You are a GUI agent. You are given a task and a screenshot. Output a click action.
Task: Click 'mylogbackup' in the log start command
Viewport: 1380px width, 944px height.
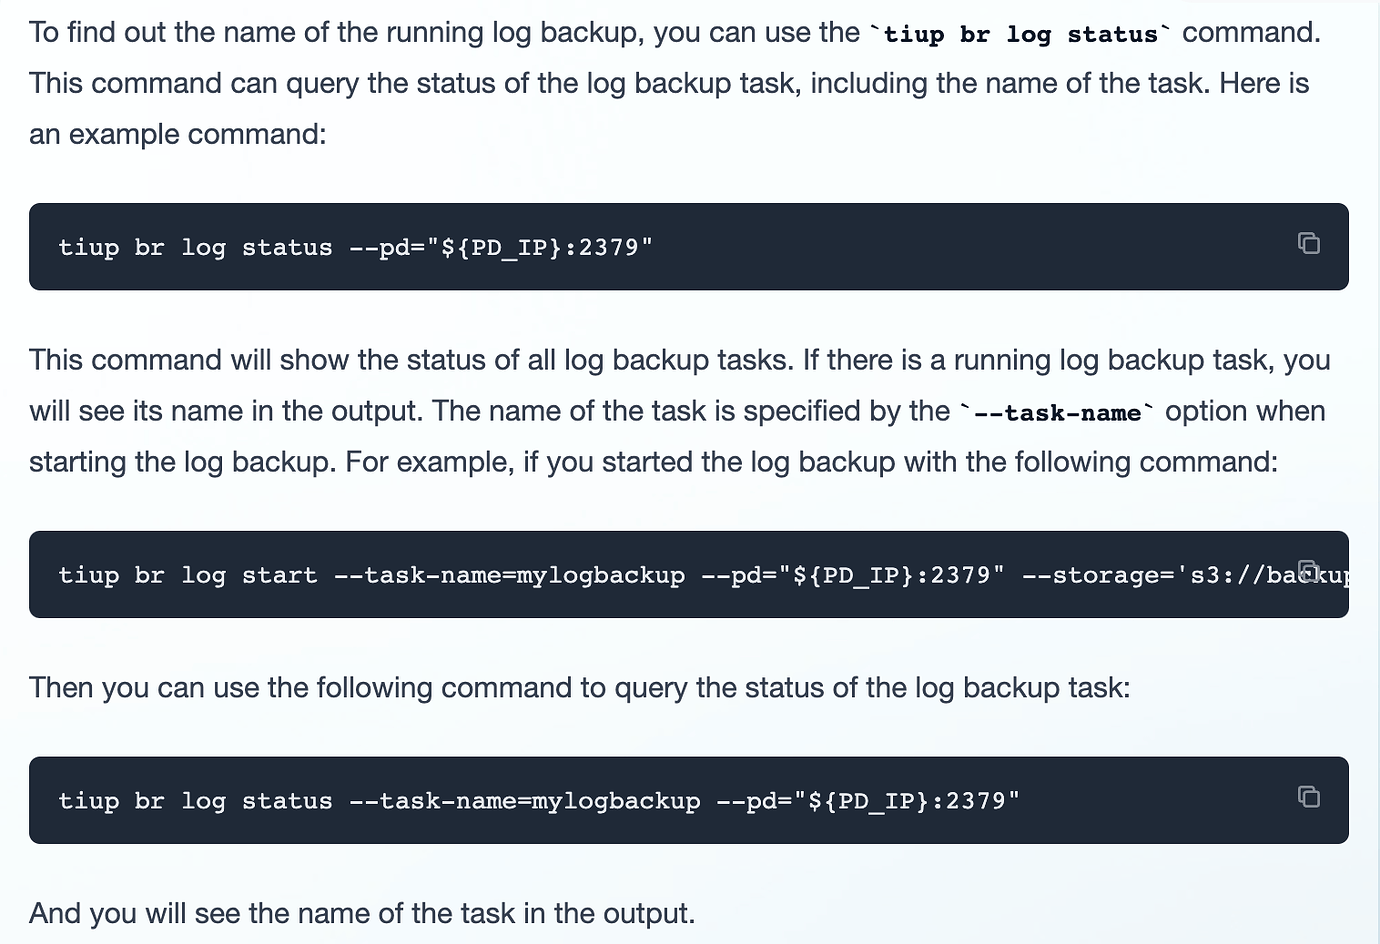click(x=600, y=576)
